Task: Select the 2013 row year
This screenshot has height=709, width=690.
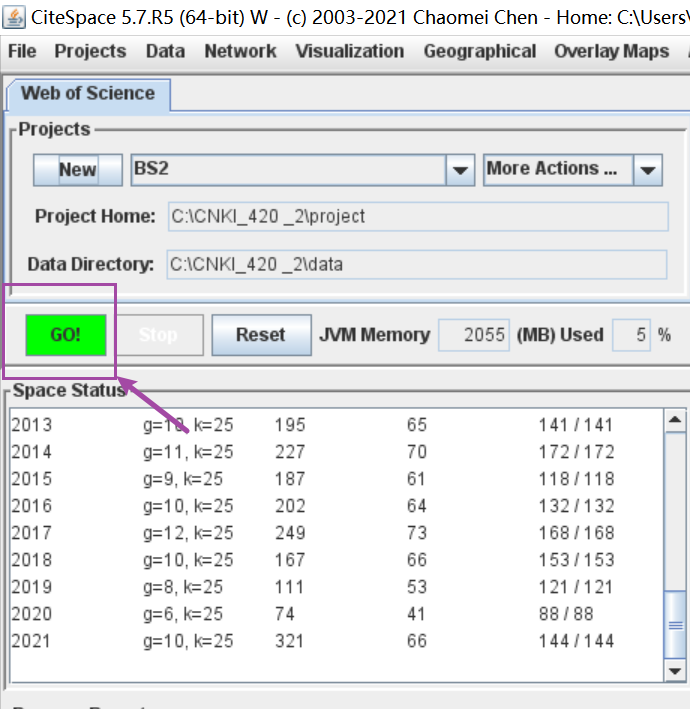Action: point(32,425)
